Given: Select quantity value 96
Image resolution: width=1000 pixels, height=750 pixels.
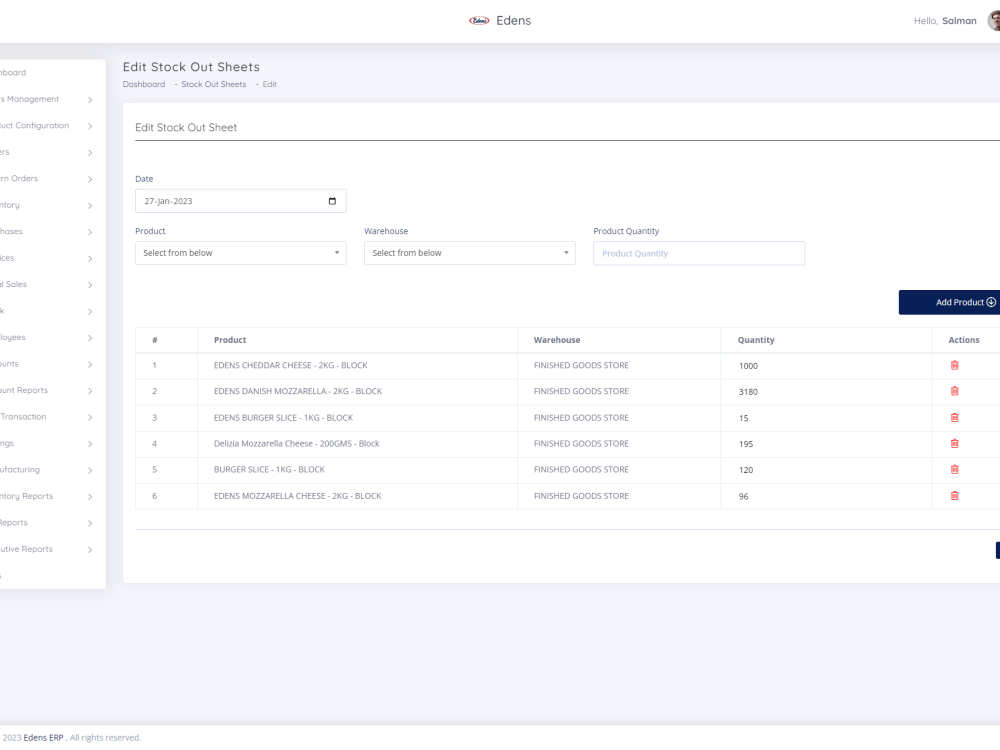Looking at the screenshot, I should click(744, 496).
